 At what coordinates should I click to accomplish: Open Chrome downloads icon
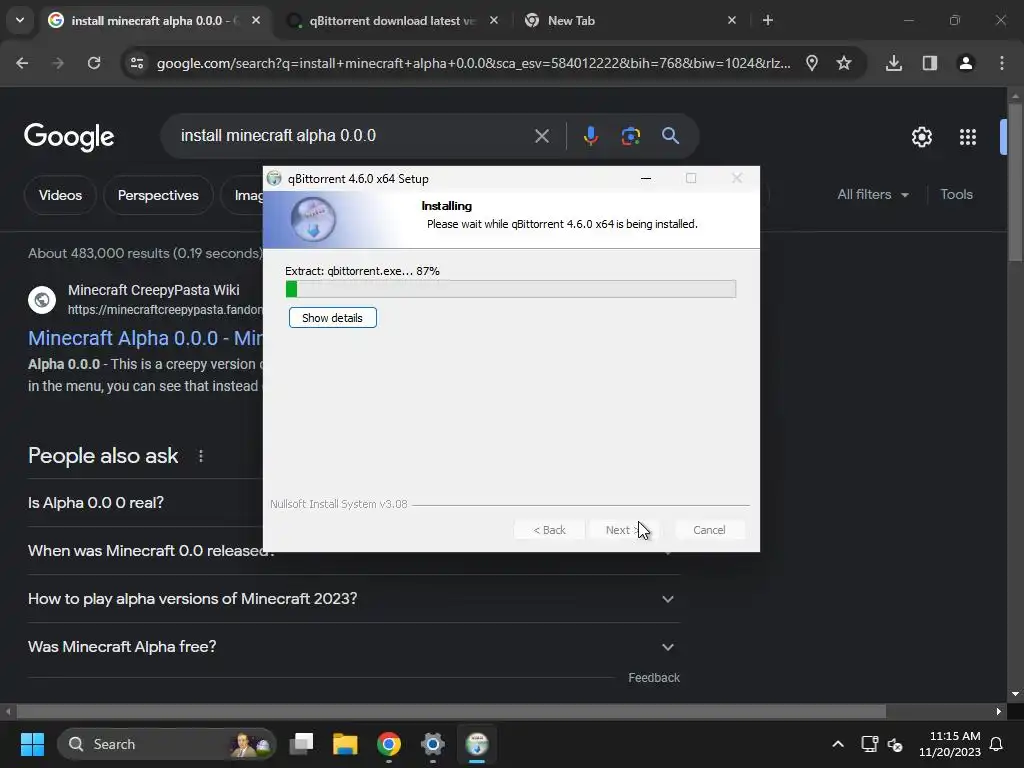tap(894, 63)
